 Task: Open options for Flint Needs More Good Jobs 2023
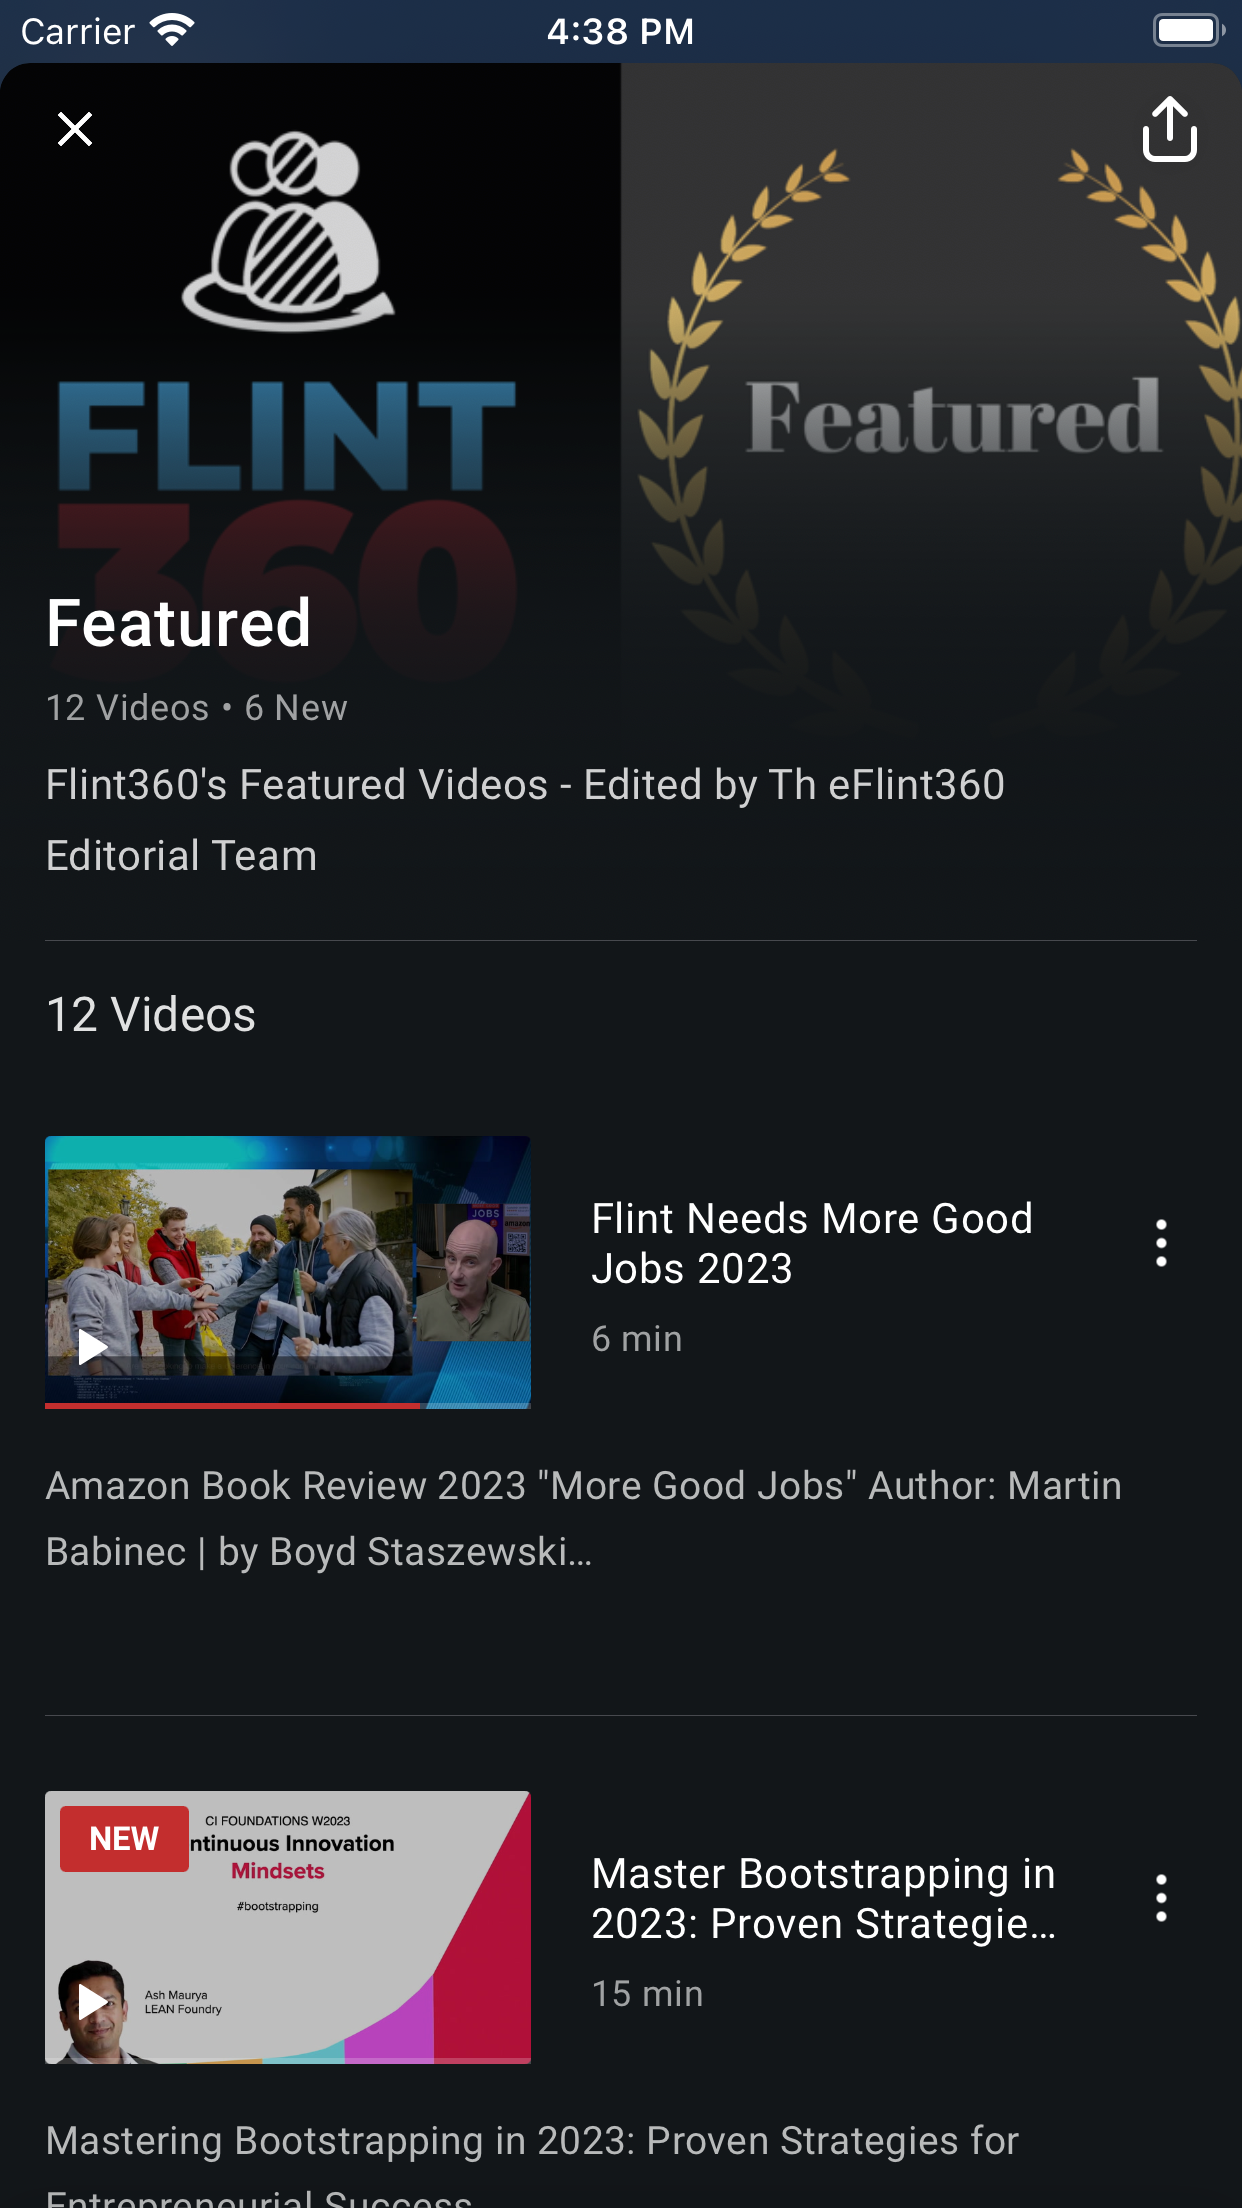coord(1161,1243)
